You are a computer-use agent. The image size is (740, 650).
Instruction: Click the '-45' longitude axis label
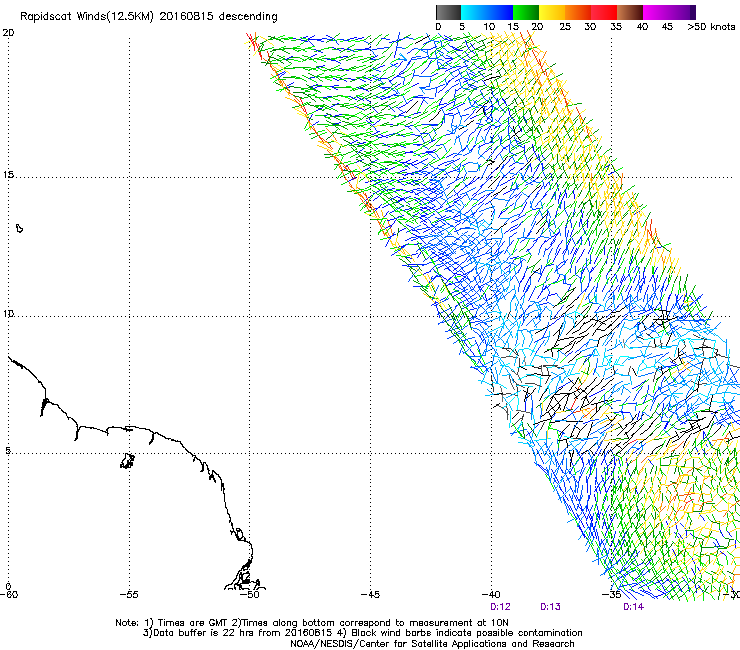[370, 594]
